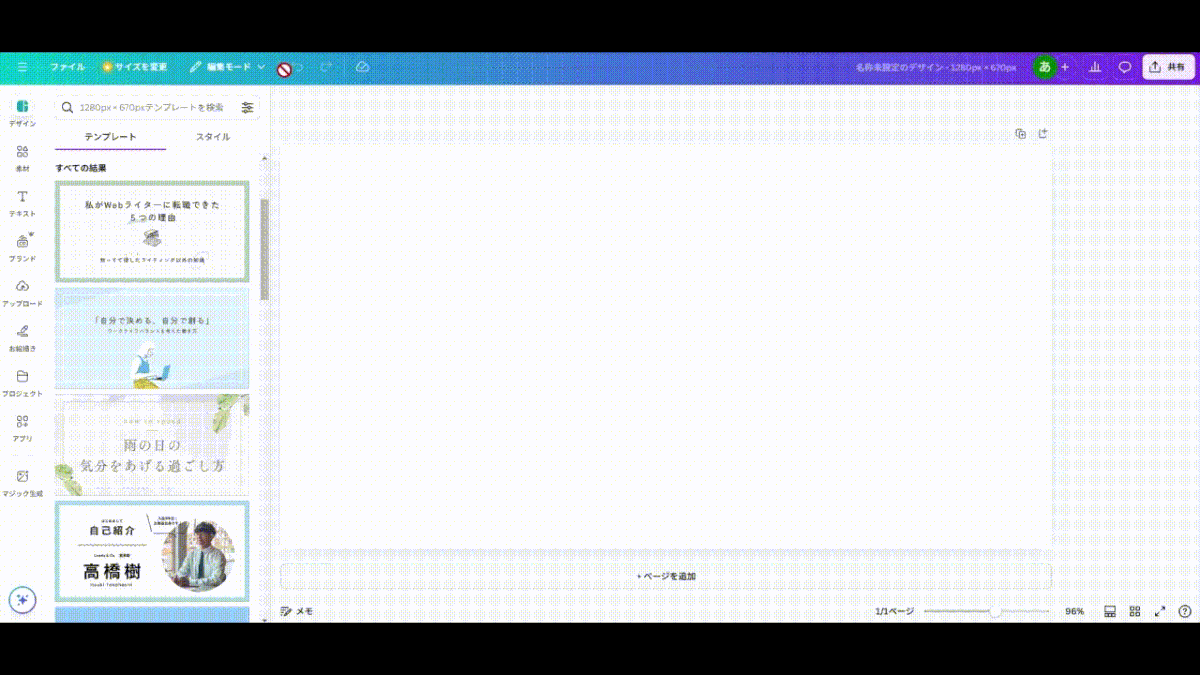
Task: Open the template search filter options
Action: tap(247, 107)
